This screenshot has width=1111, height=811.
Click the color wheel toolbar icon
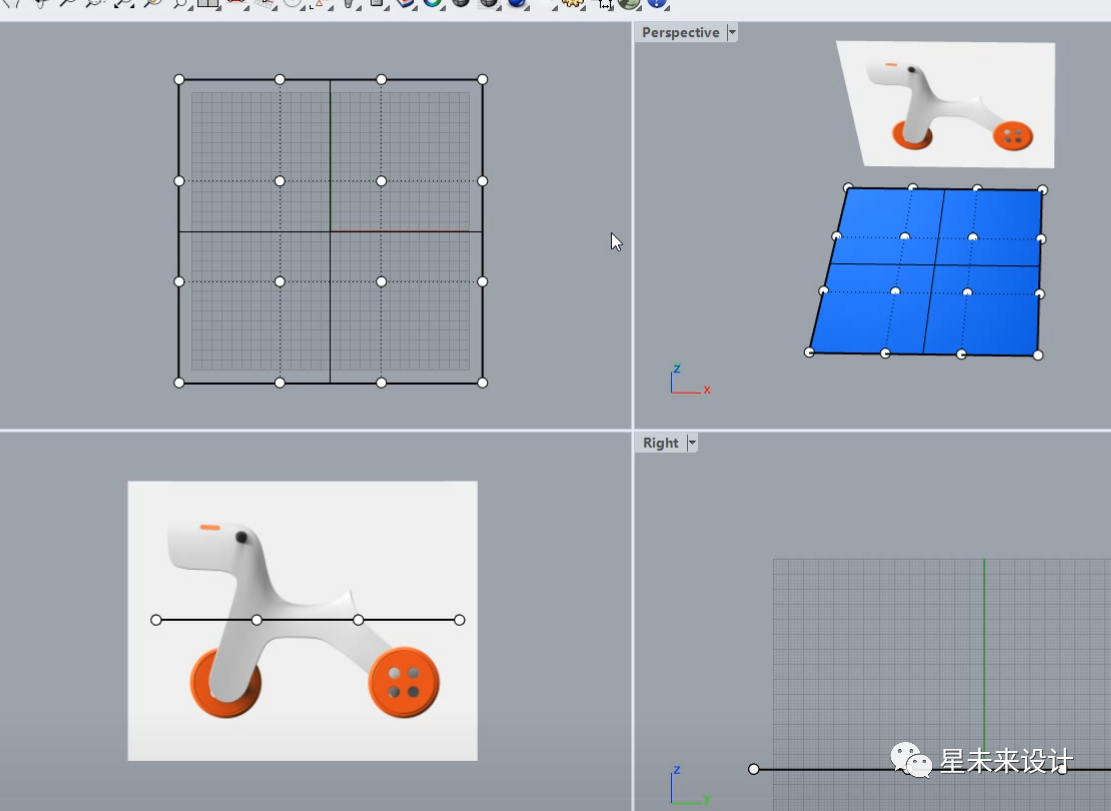click(432, 3)
